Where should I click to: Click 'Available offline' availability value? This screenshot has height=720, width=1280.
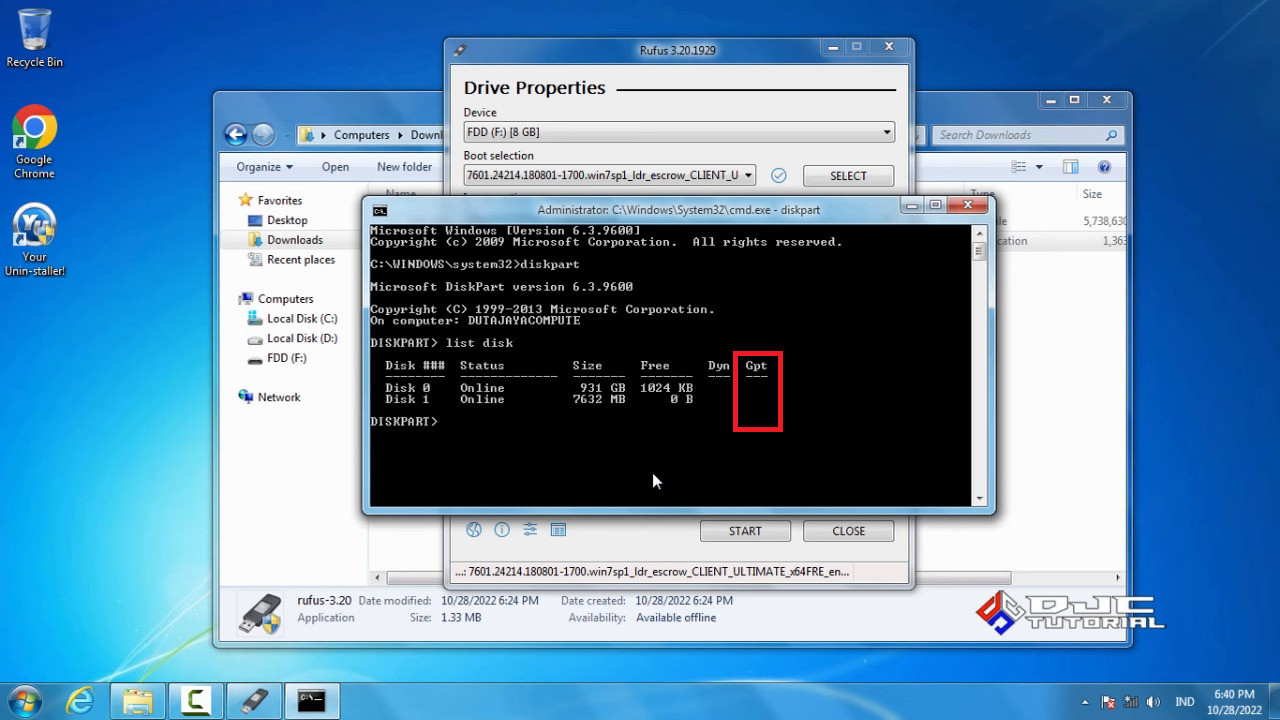[676, 618]
